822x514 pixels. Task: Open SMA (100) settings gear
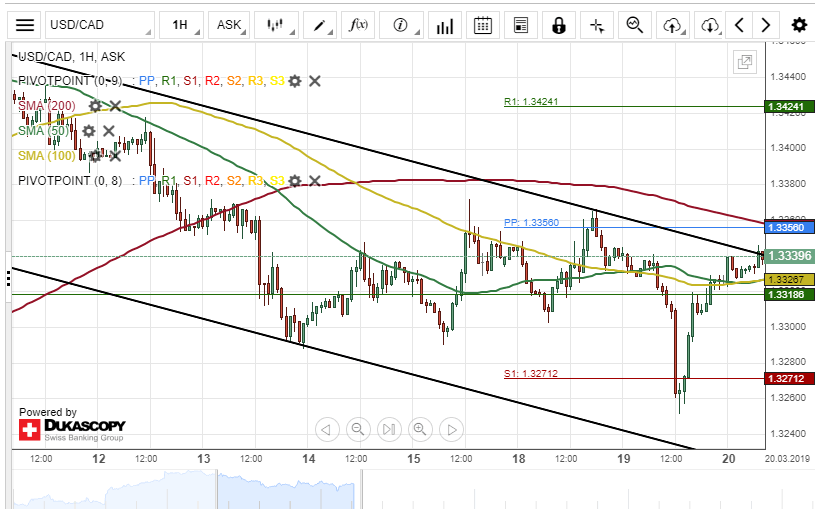tap(95, 156)
